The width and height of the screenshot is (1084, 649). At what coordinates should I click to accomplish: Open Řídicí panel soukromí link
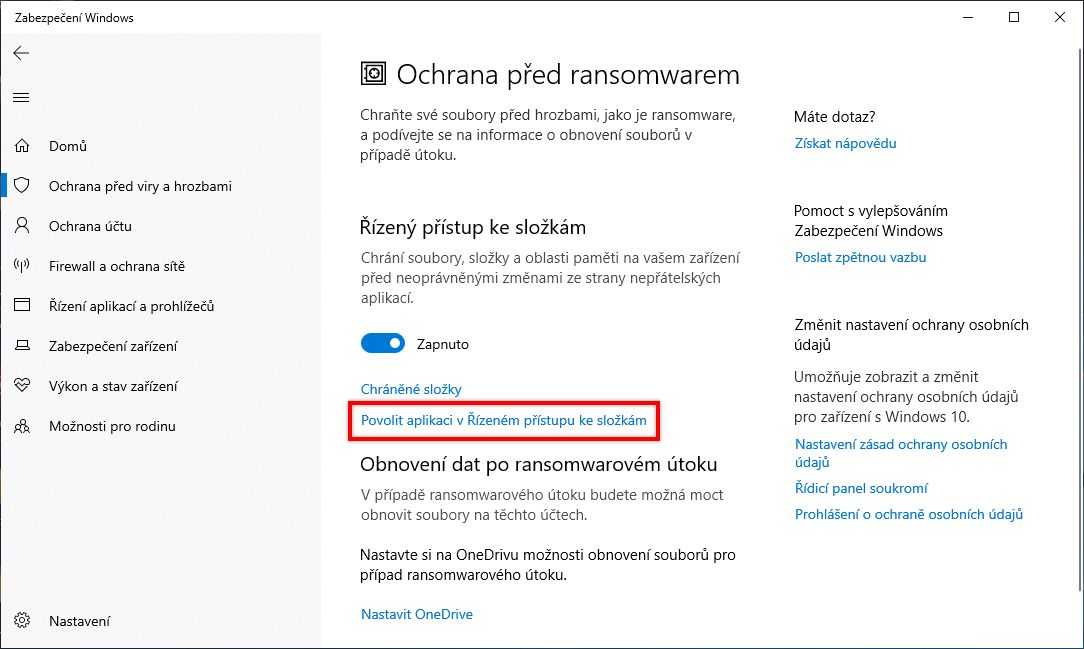pos(861,488)
